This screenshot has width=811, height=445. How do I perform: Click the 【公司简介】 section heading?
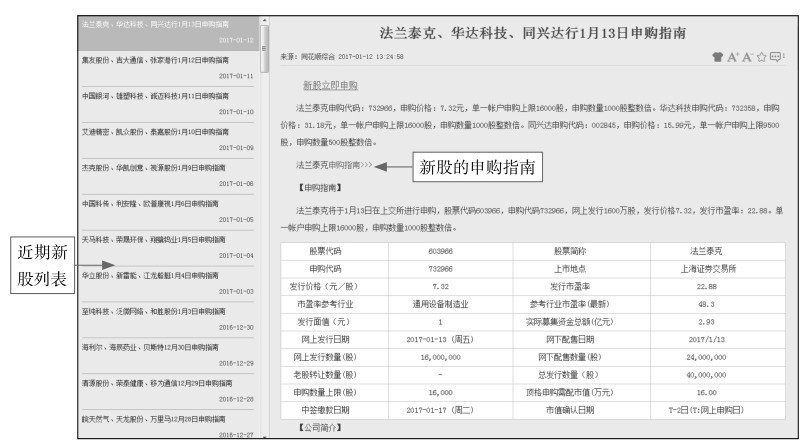pyautogui.click(x=319, y=427)
